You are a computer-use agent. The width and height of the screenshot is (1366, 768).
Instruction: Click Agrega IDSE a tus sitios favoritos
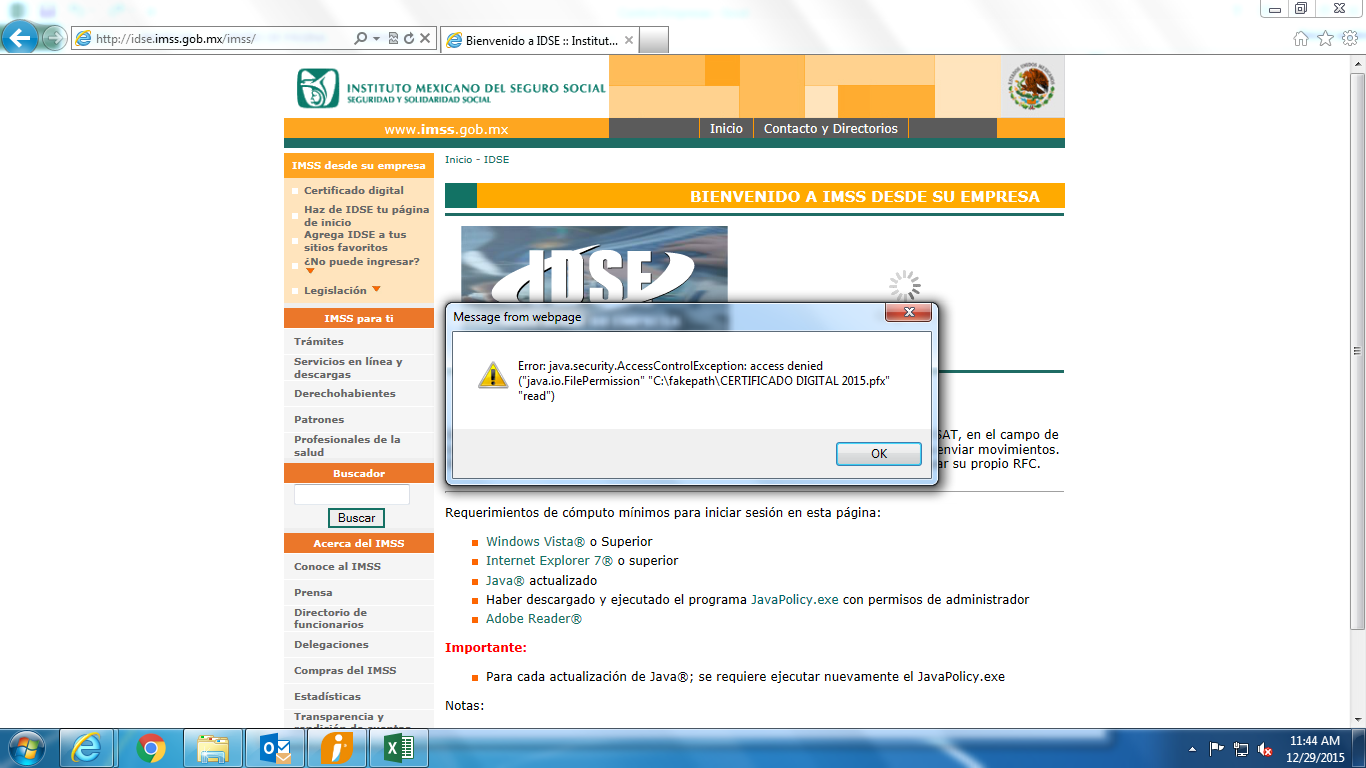(x=355, y=241)
